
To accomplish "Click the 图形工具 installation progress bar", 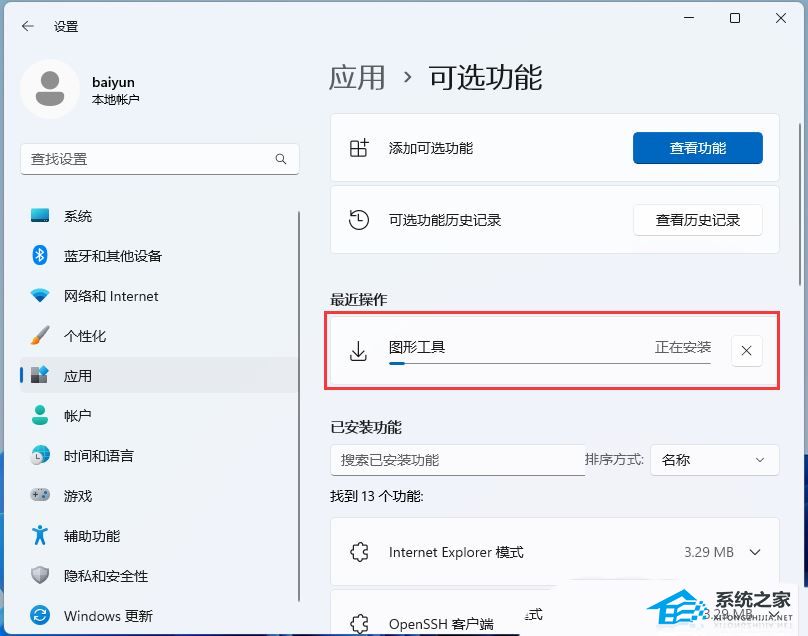I will (549, 364).
